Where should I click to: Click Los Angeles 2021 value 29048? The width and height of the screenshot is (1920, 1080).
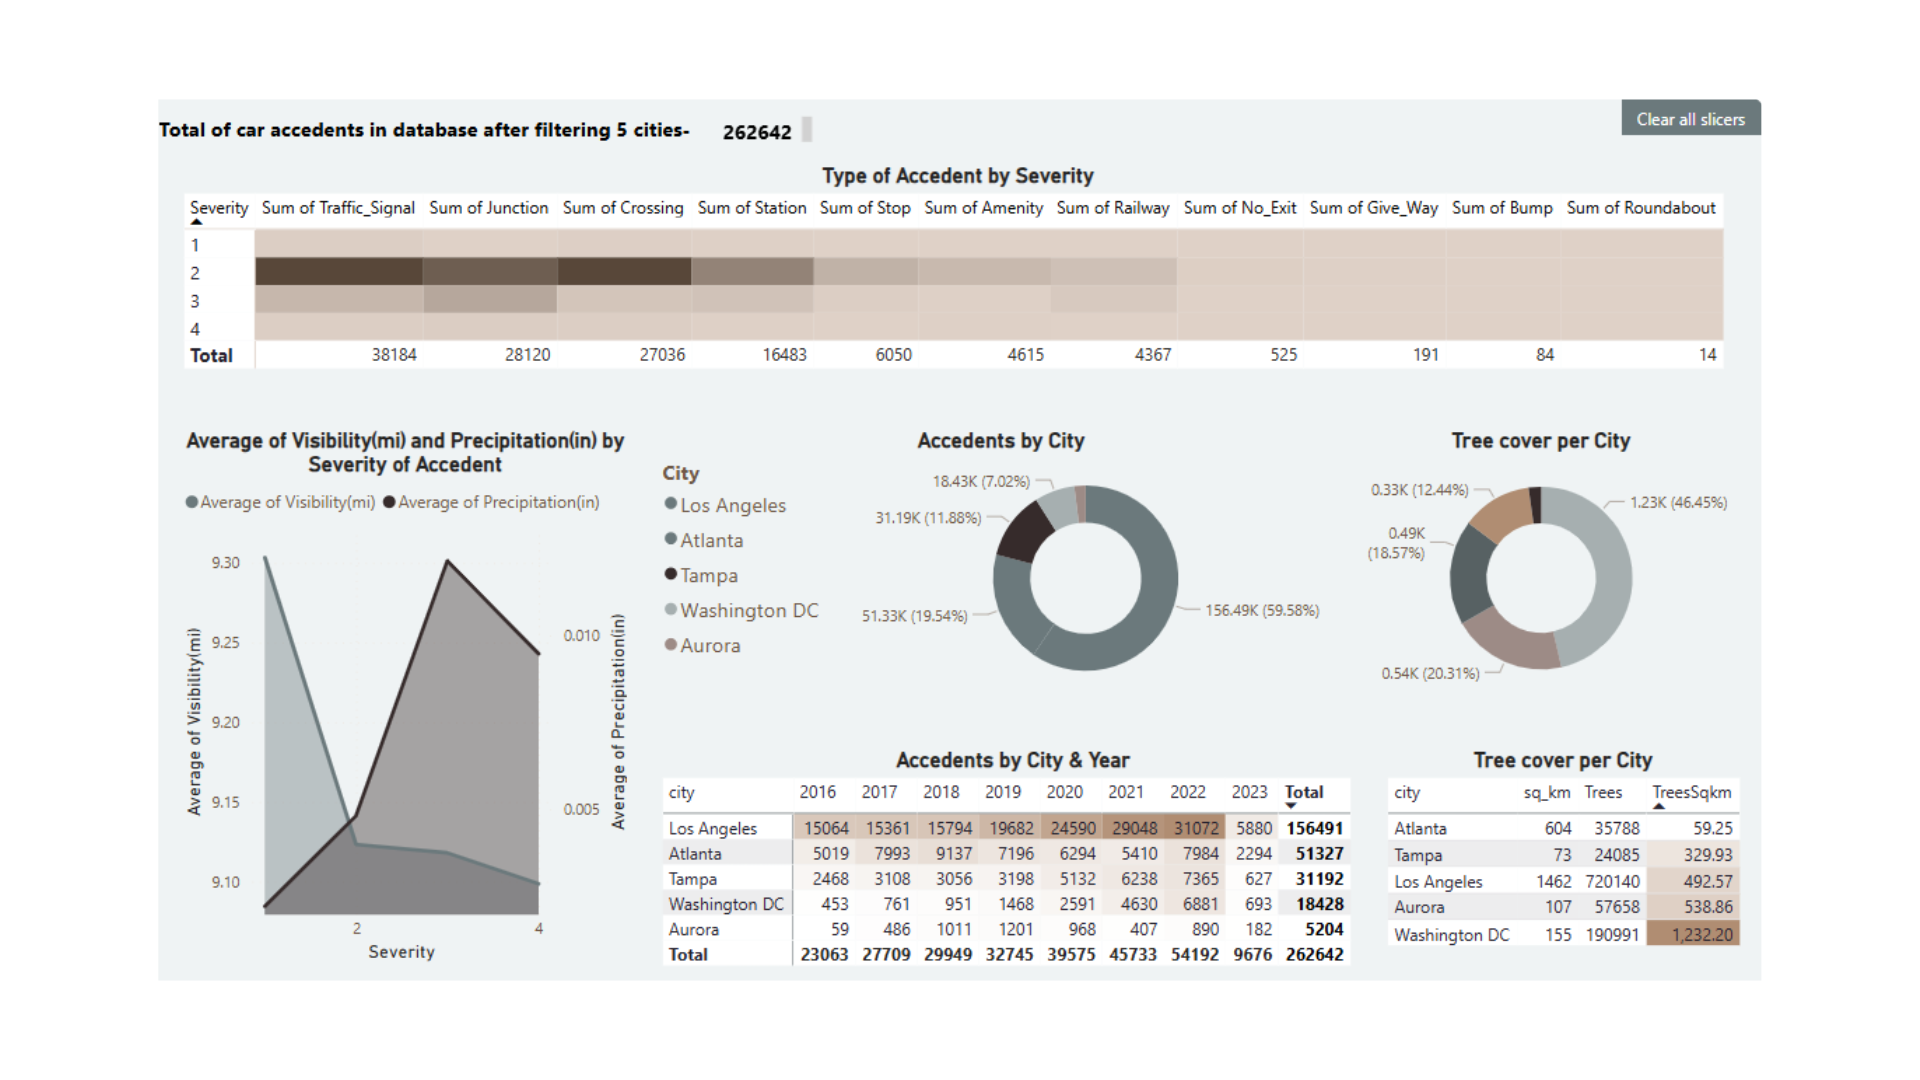click(x=1134, y=828)
